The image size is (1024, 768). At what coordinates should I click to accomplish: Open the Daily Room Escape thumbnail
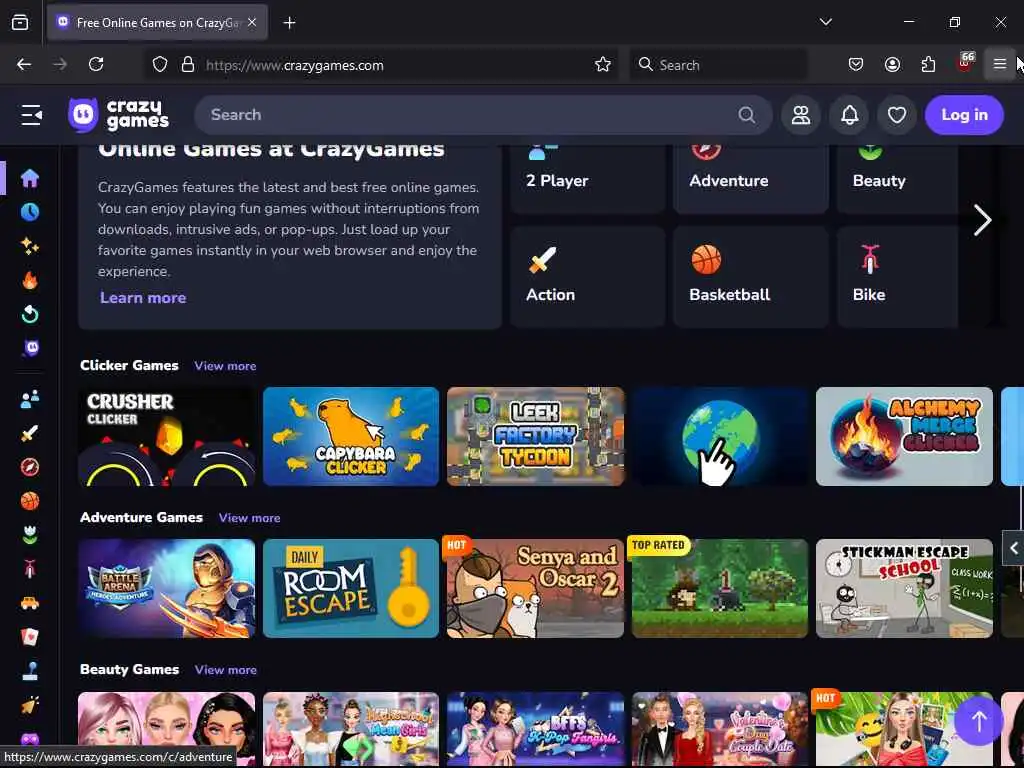(x=351, y=588)
